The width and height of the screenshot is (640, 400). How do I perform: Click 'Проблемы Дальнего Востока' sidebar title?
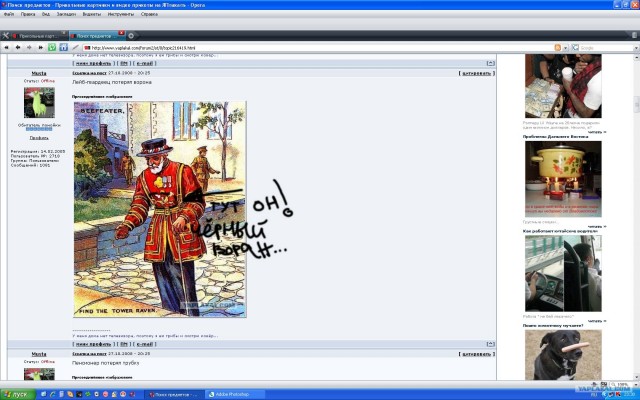[x=554, y=137]
